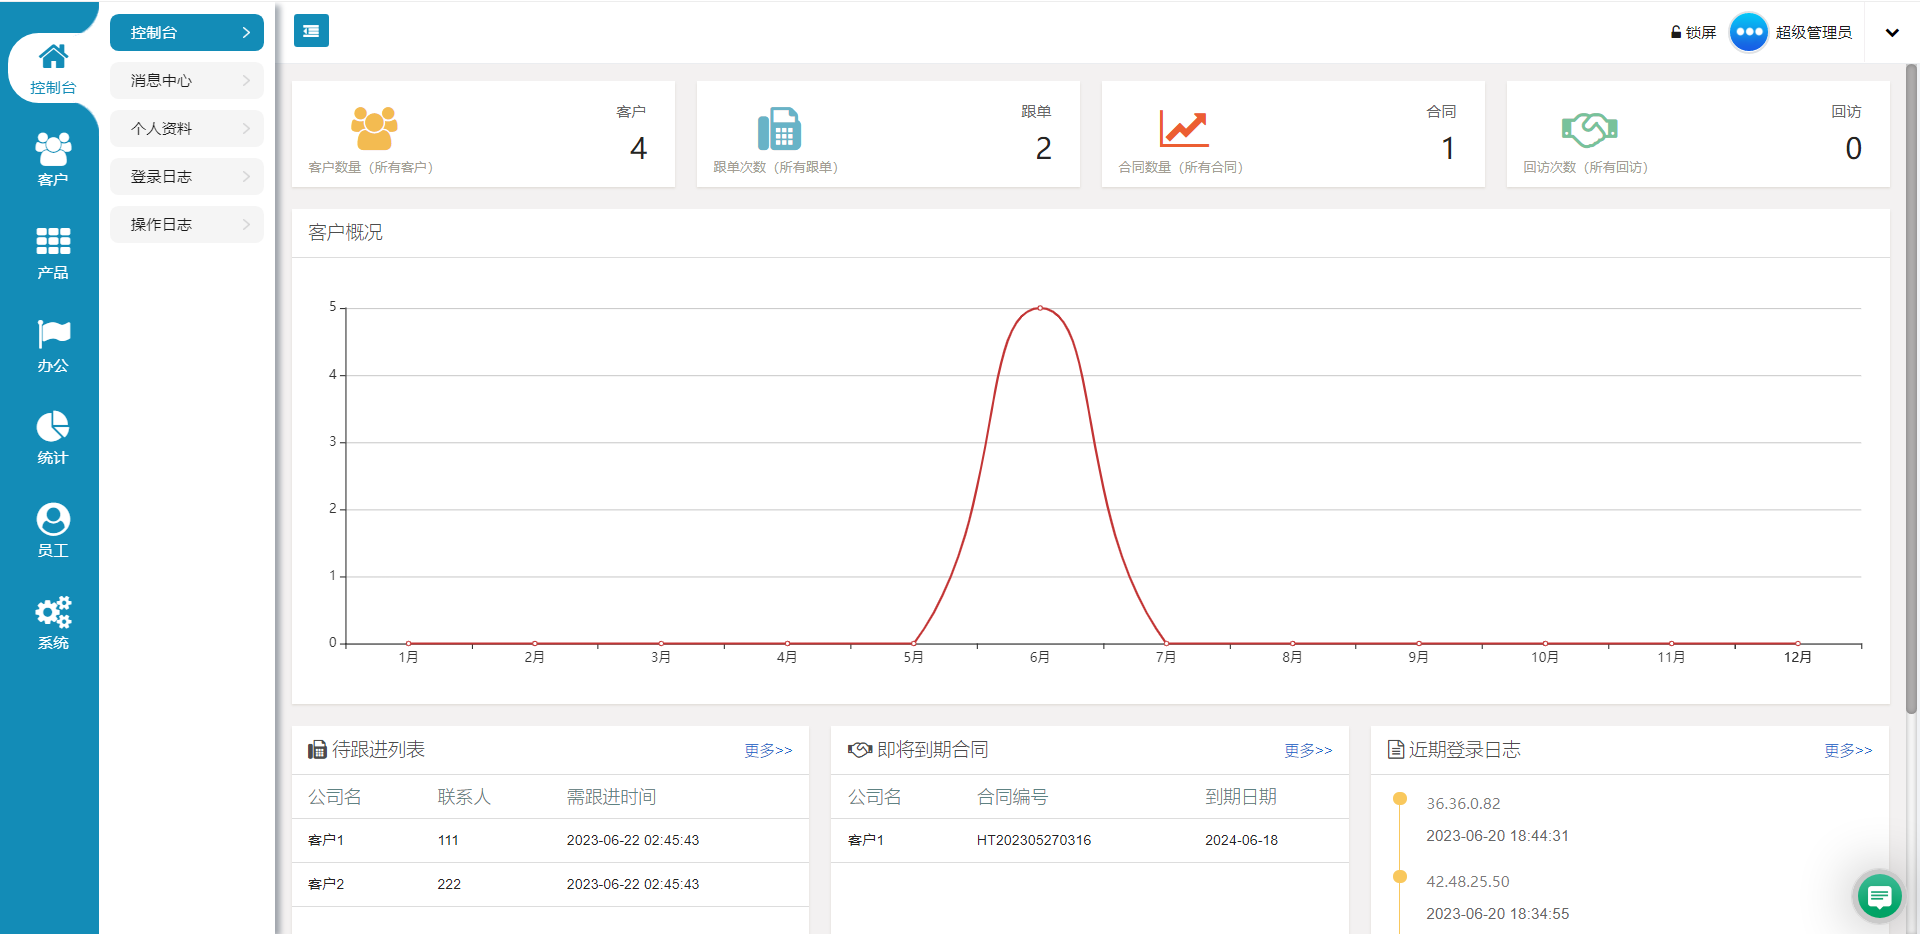
Task: Click the 需跟进时间 column header
Action: (x=611, y=797)
